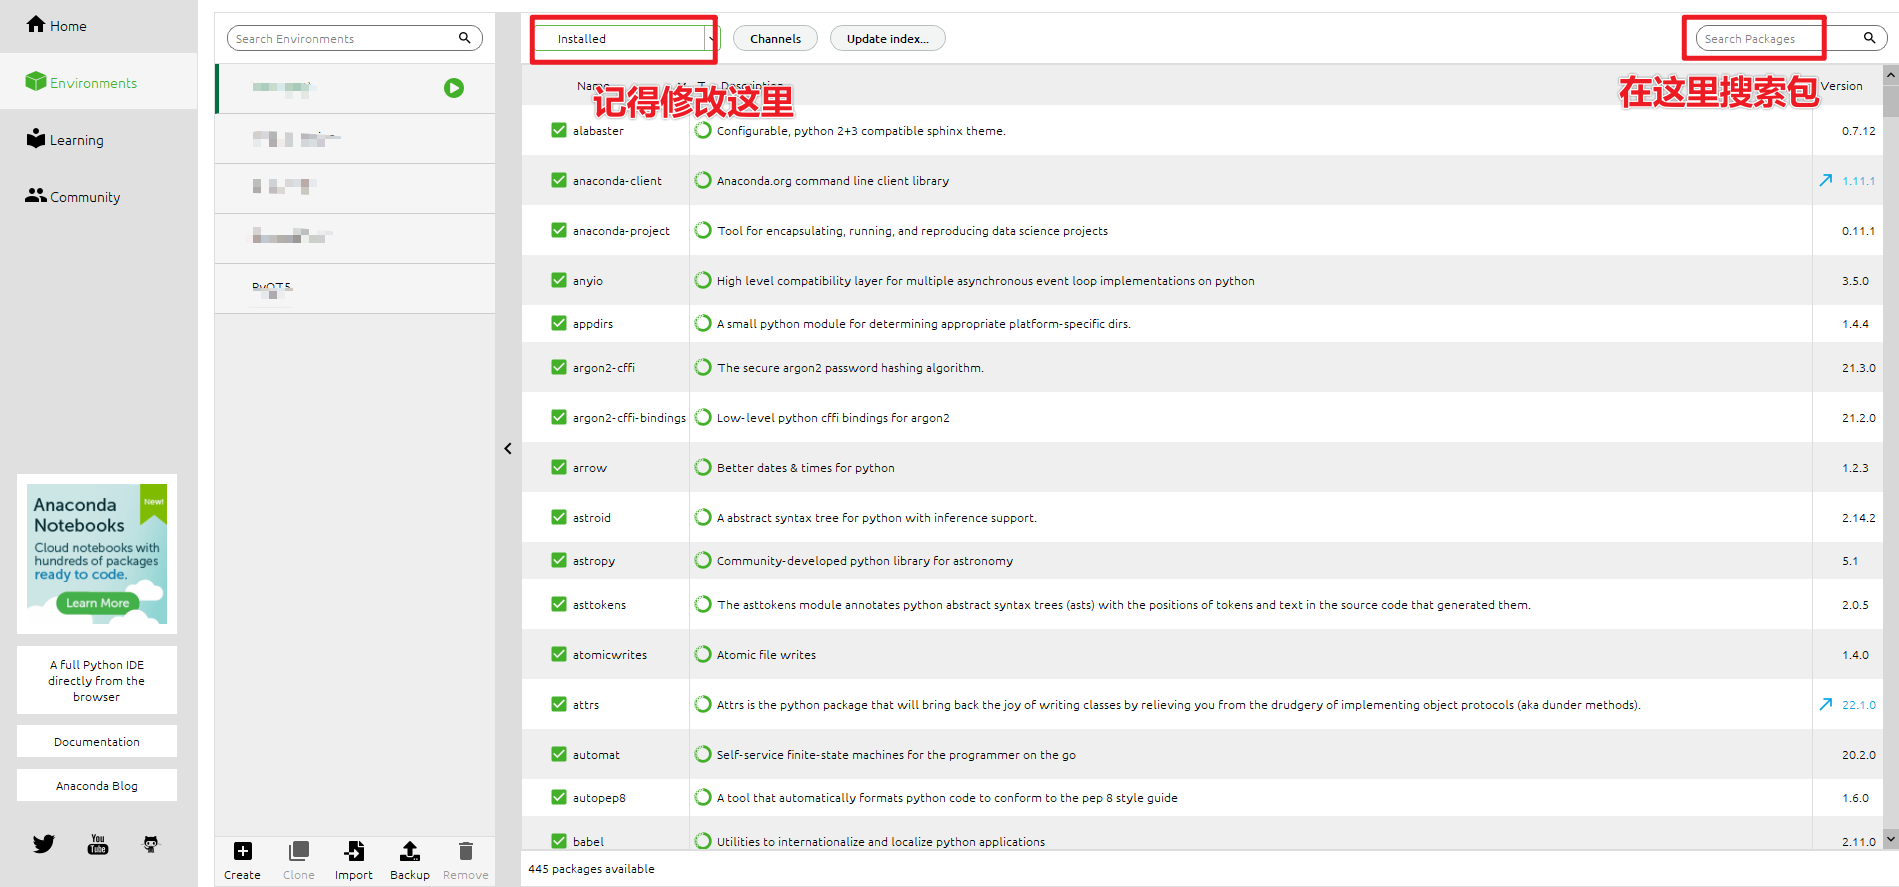
Task: Click the Update index button
Action: click(887, 39)
